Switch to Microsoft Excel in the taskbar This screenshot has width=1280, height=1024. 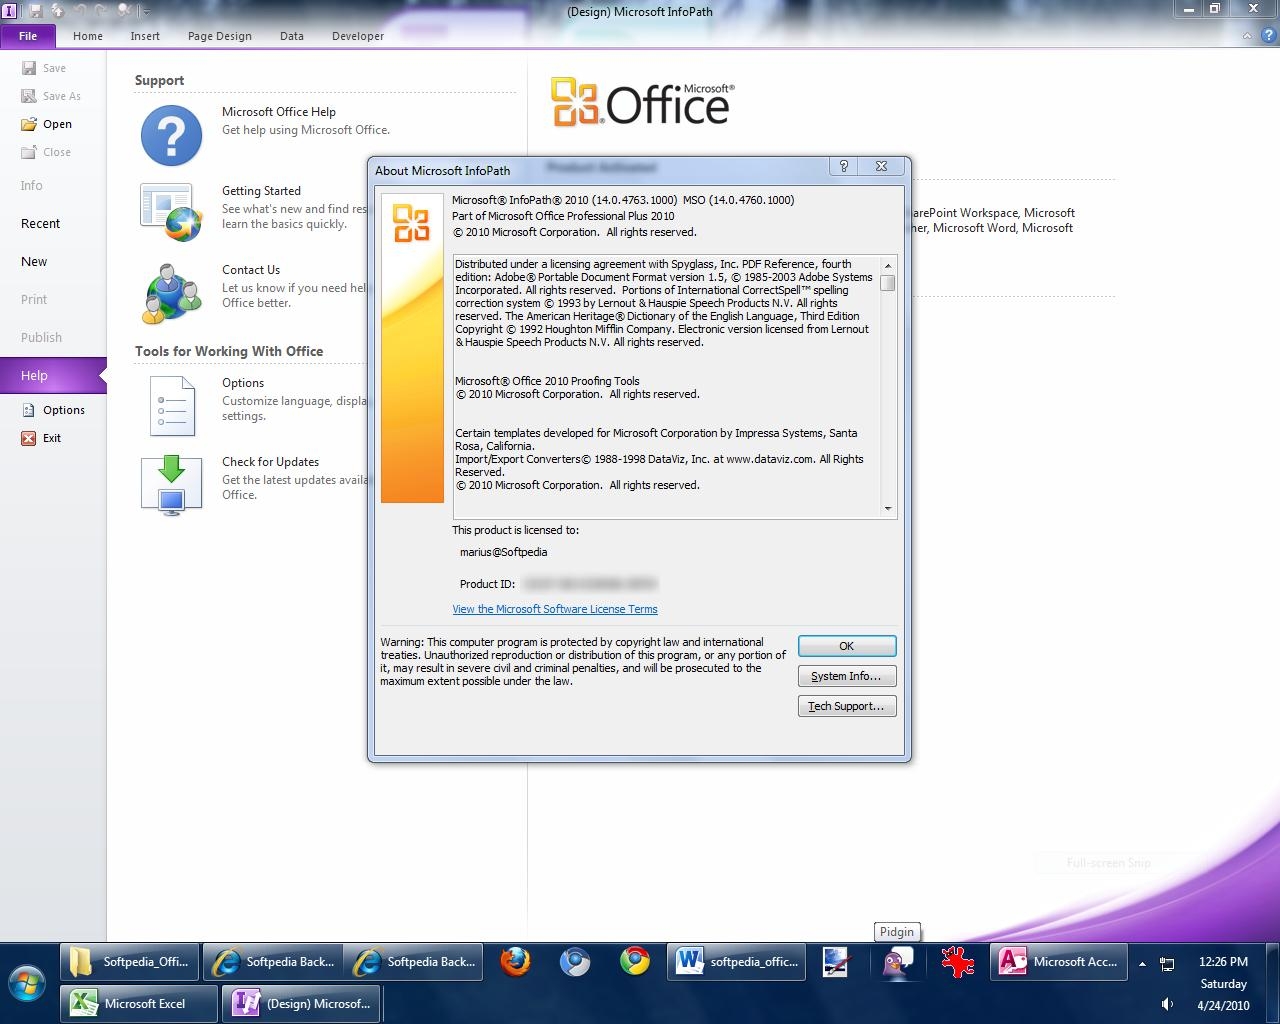(x=140, y=1004)
